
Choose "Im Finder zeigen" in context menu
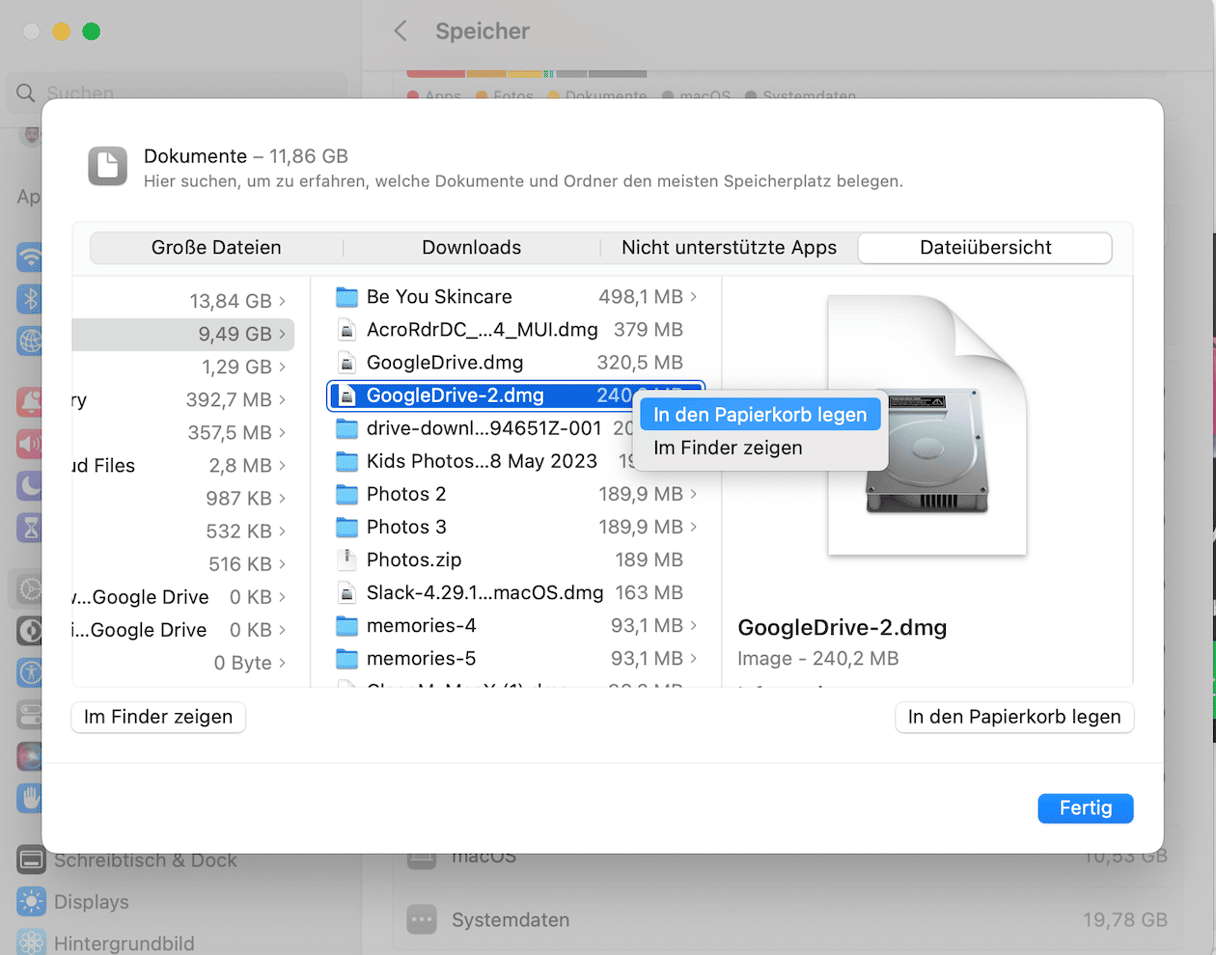(727, 448)
